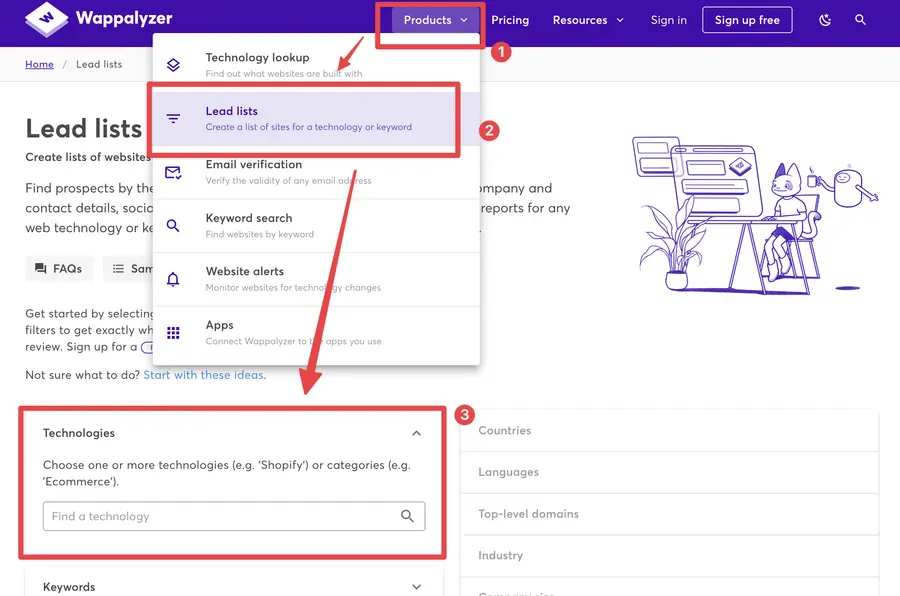Click the Apps grid icon
900x596 pixels.
pyautogui.click(x=173, y=333)
